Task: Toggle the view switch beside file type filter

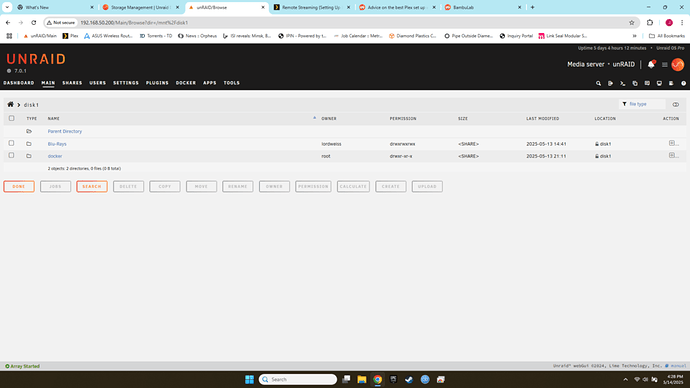Action: 675,104
